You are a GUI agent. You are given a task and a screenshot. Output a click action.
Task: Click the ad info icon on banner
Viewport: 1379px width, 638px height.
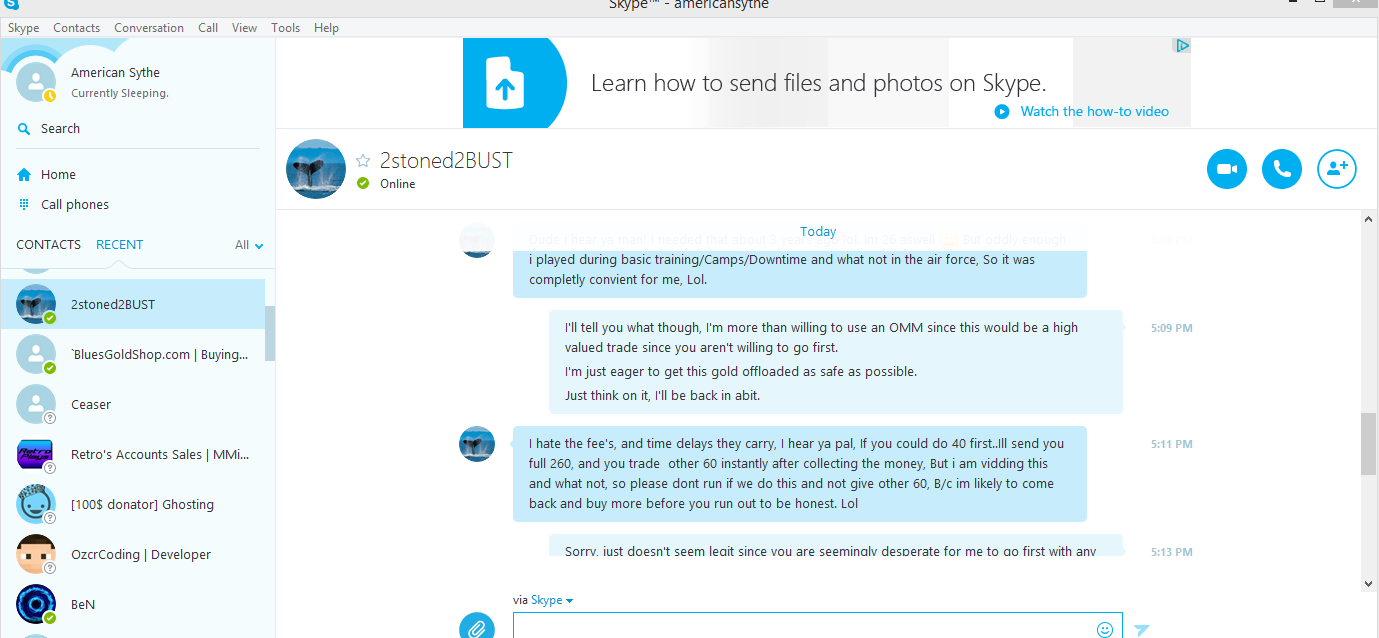pos(1182,45)
